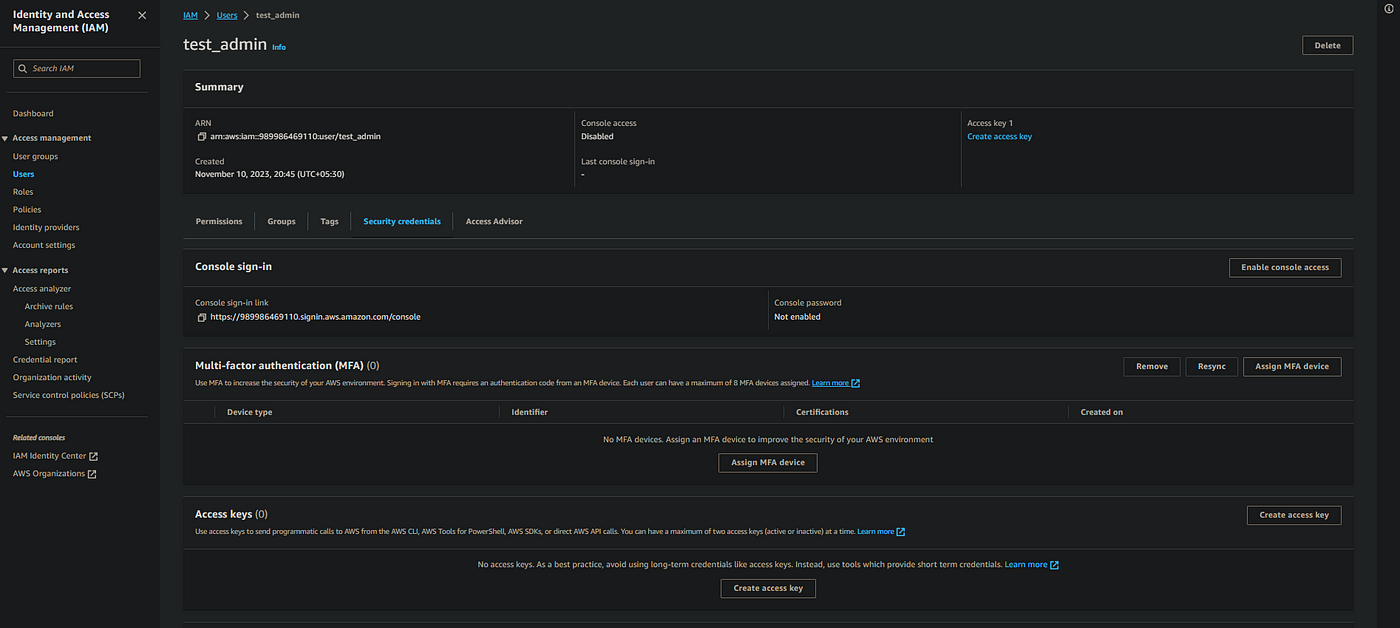Click Assign MFA device in the MFA header
Image resolution: width=1400 pixels, height=628 pixels.
coord(1292,366)
